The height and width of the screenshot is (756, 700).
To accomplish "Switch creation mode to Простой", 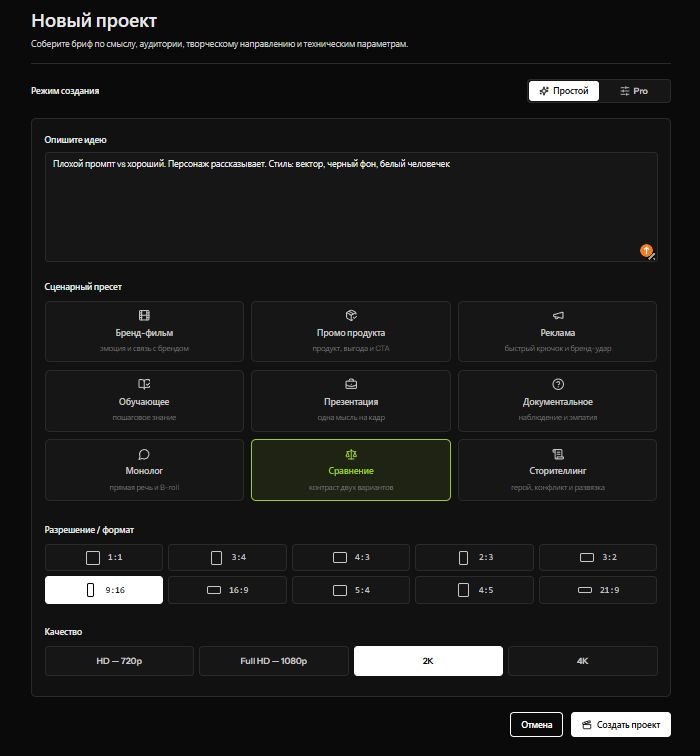I will tap(564, 91).
